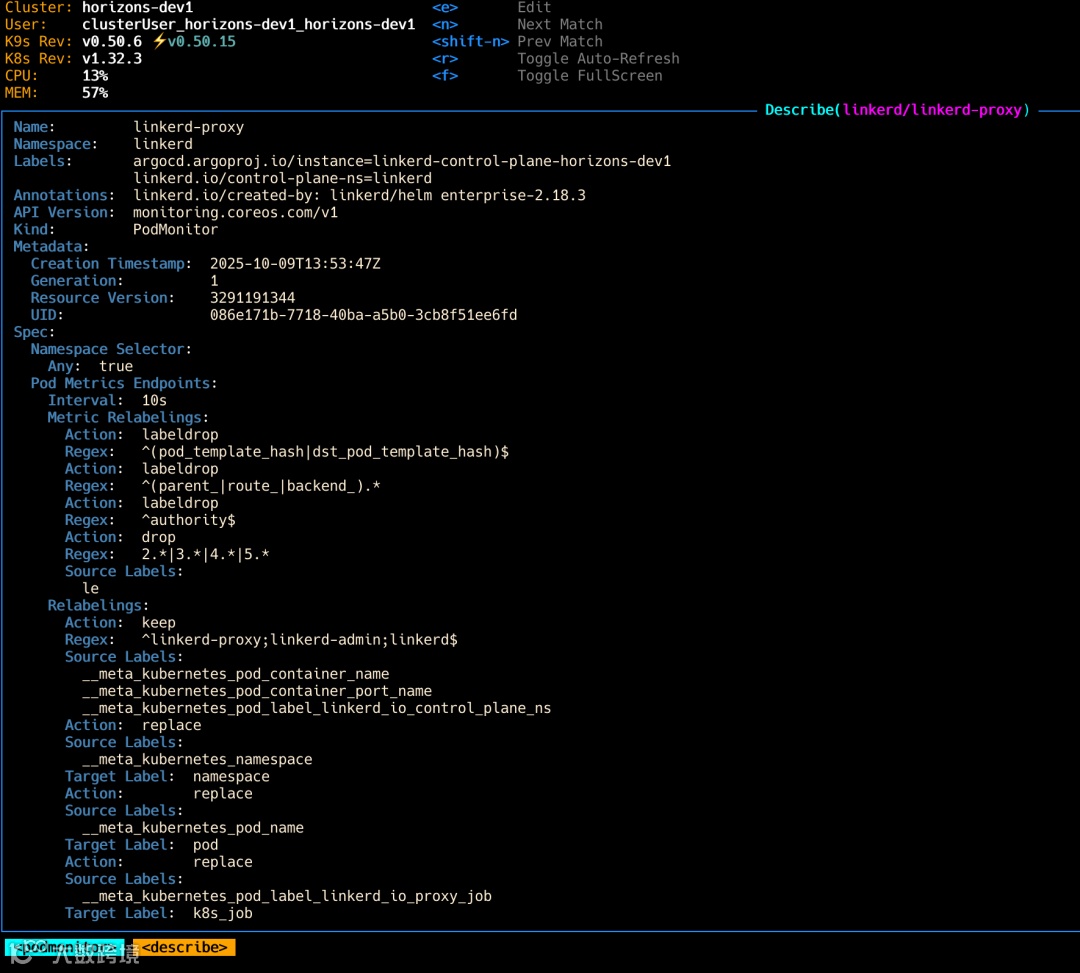The image size is (1080, 973).
Task: Click __meta_kubernetes_pod_label_linkerd_io_control_plane_ns
Action: coord(317,708)
